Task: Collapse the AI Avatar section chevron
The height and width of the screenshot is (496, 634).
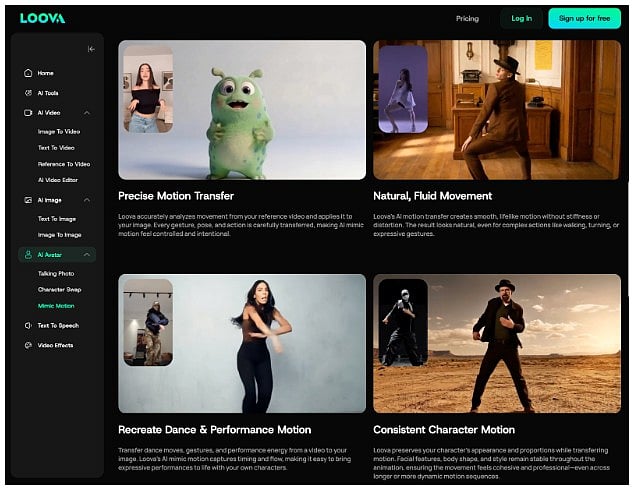Action: pyautogui.click(x=87, y=255)
